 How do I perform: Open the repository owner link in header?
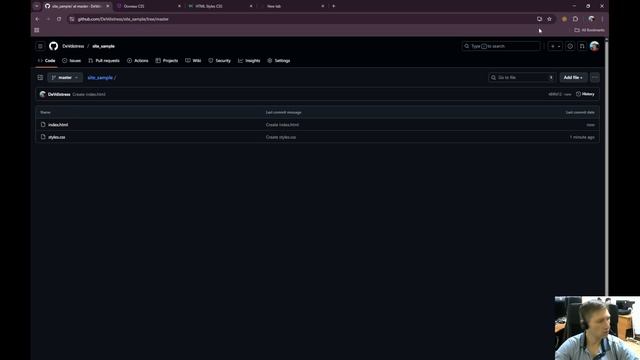[73, 46]
